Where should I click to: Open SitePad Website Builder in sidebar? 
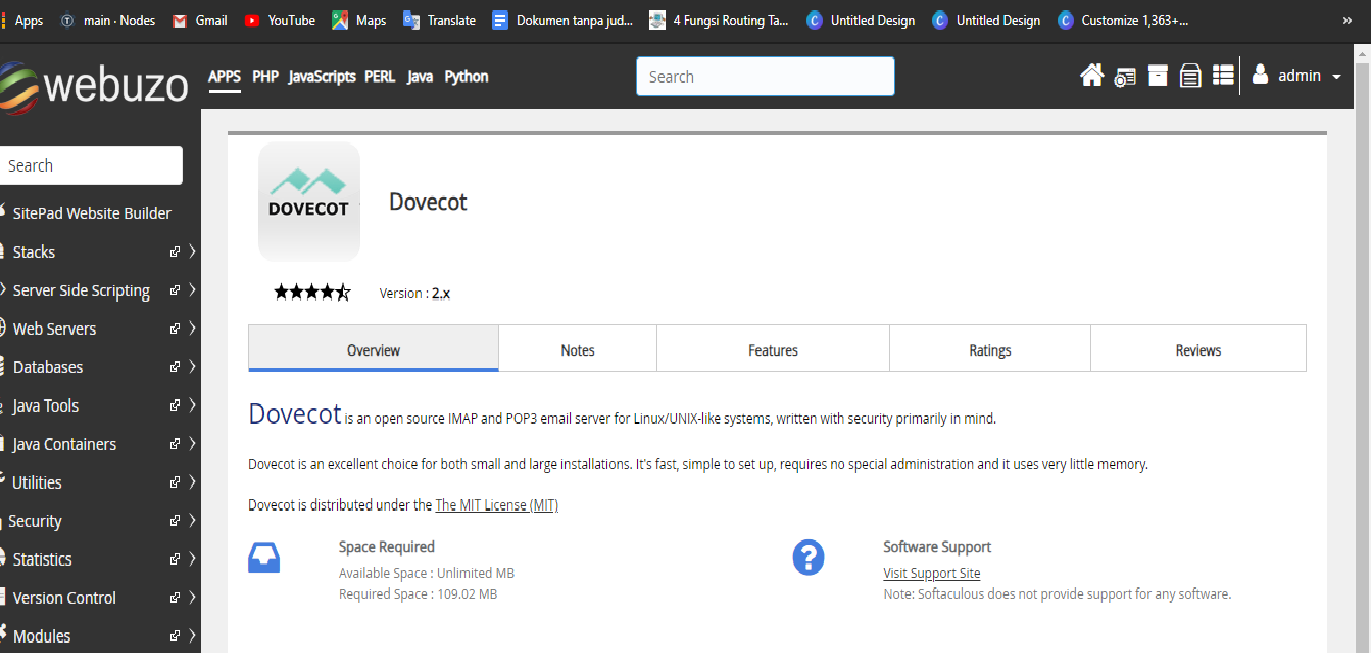(92, 213)
